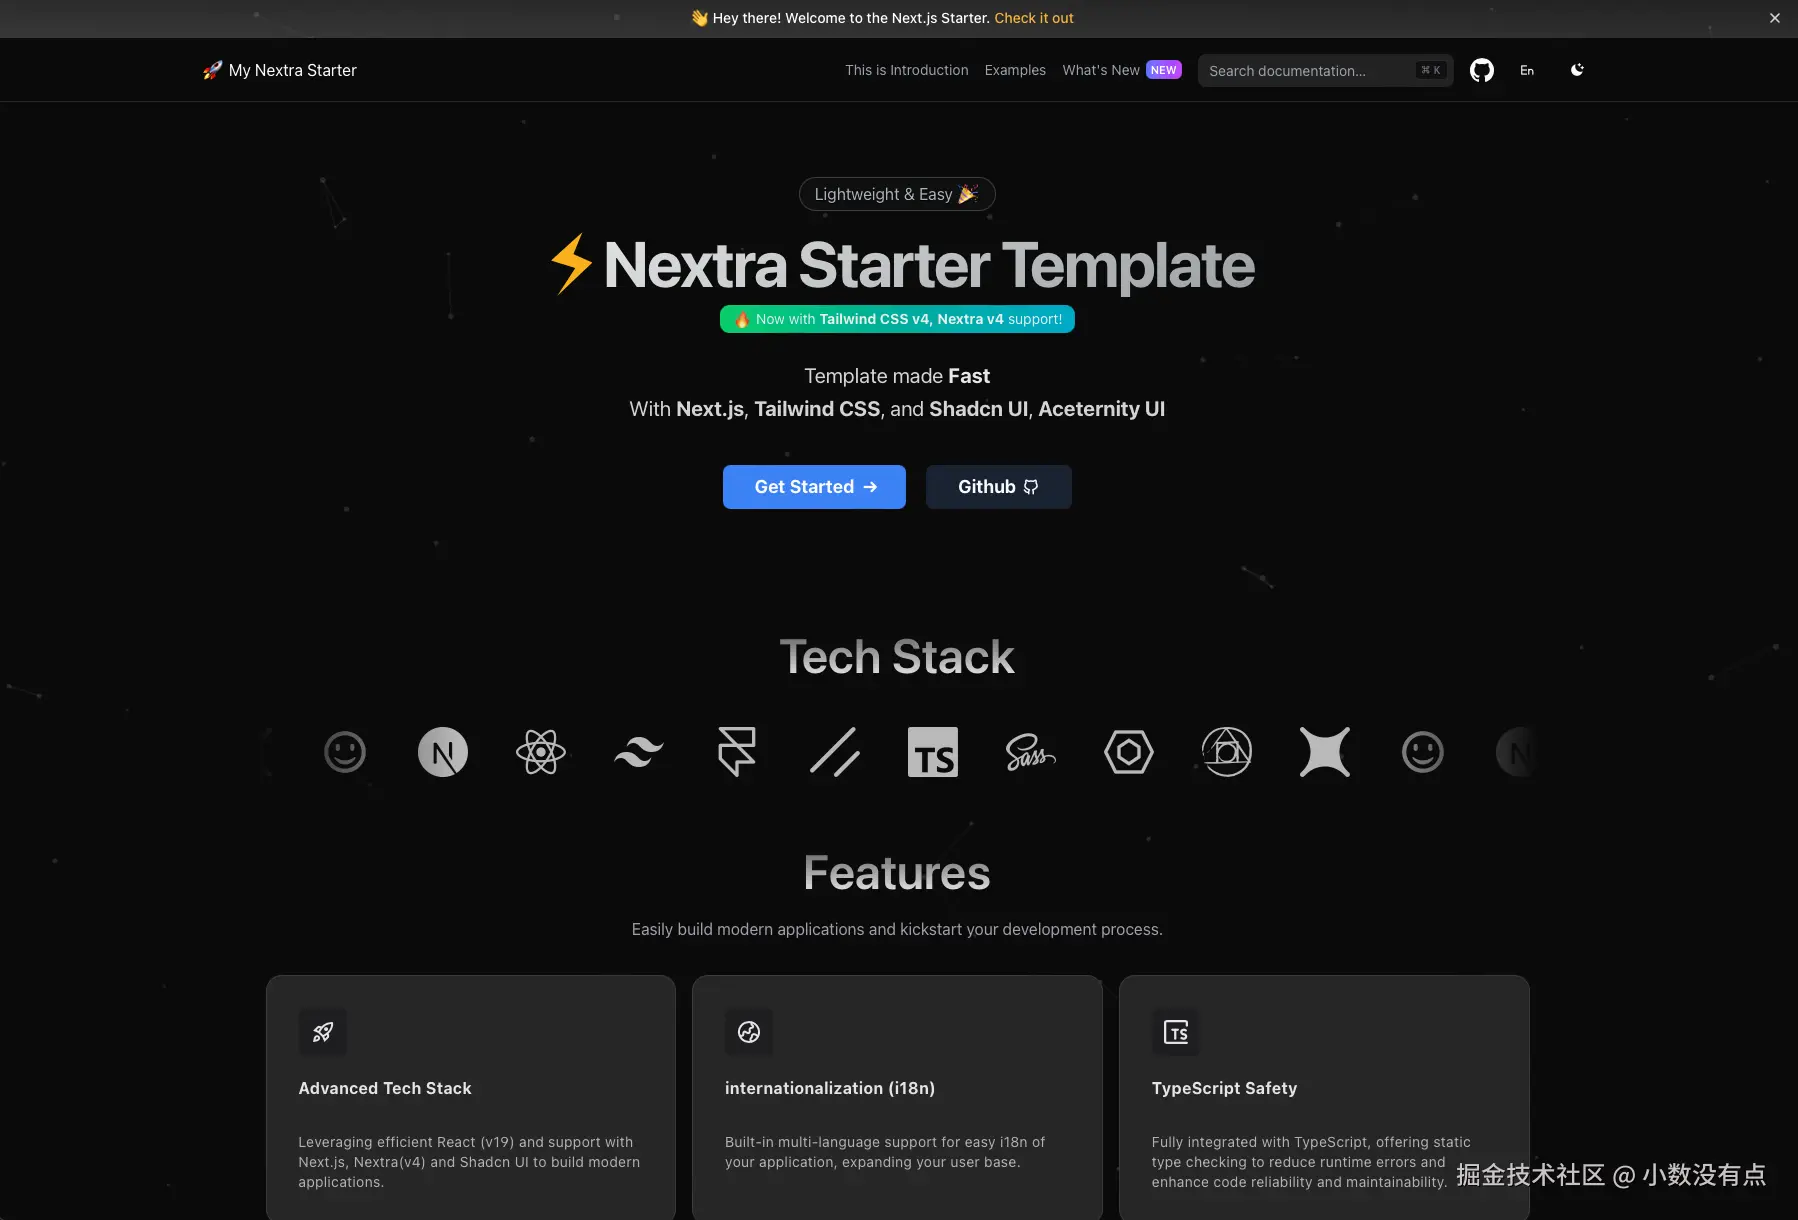Click the Next.js logo in Tech Stack

point(443,752)
